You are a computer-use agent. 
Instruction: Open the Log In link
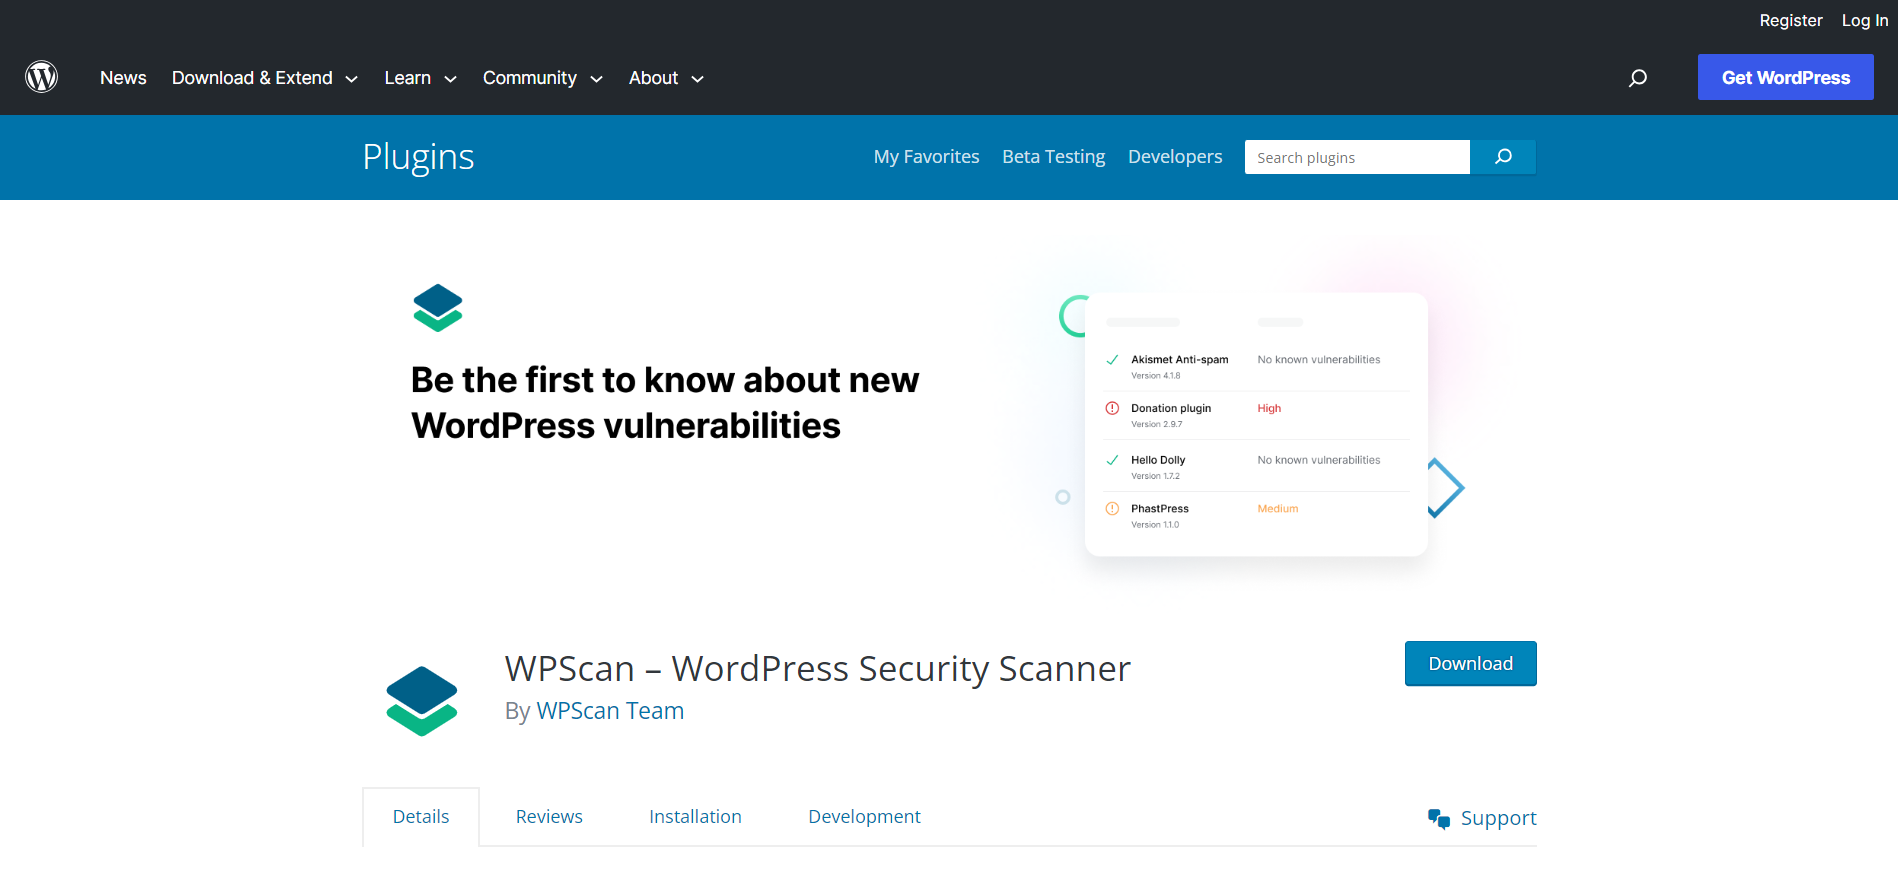1865,20
